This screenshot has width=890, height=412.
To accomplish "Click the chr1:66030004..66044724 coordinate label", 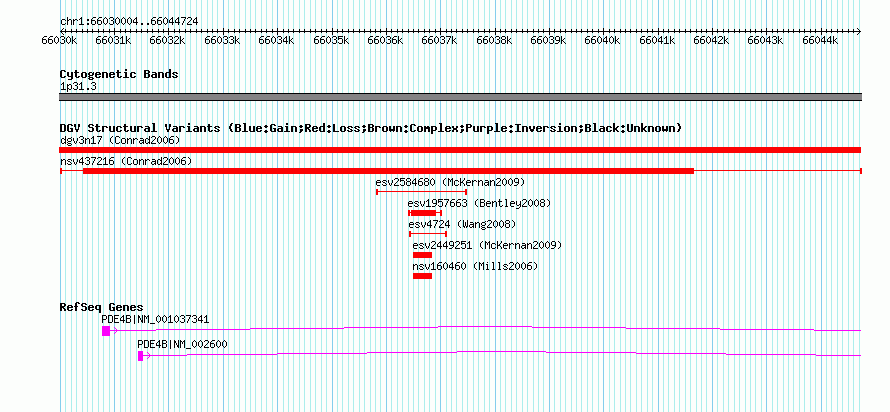I will (129, 21).
